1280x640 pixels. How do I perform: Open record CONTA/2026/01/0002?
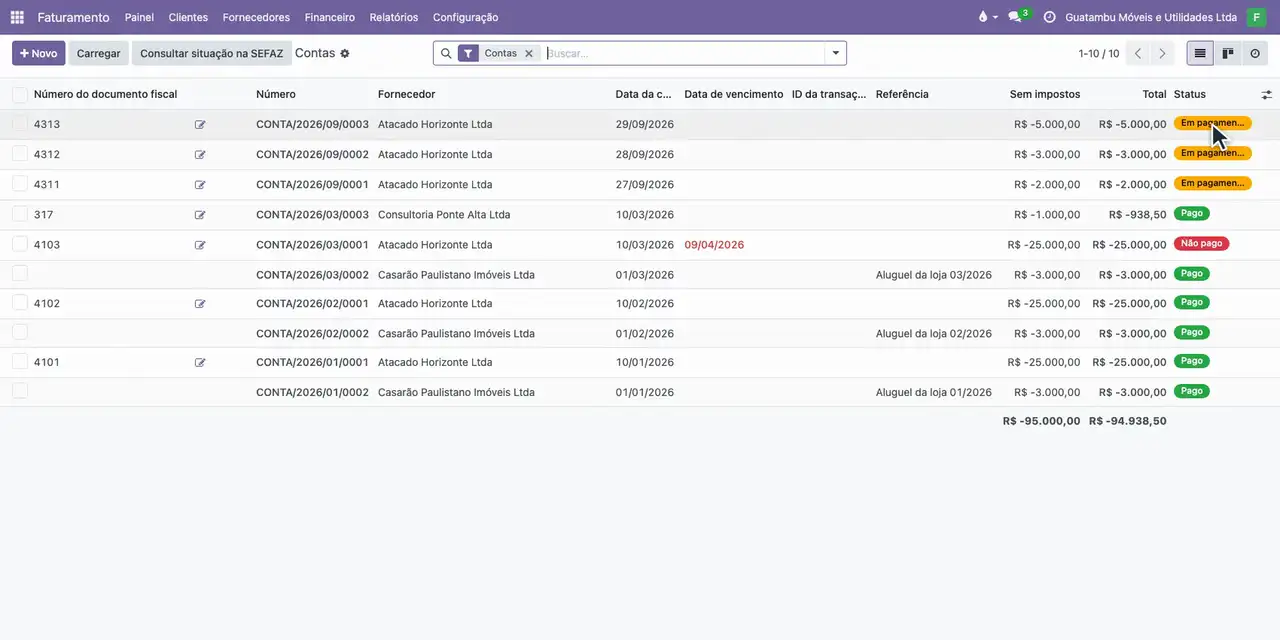[312, 392]
